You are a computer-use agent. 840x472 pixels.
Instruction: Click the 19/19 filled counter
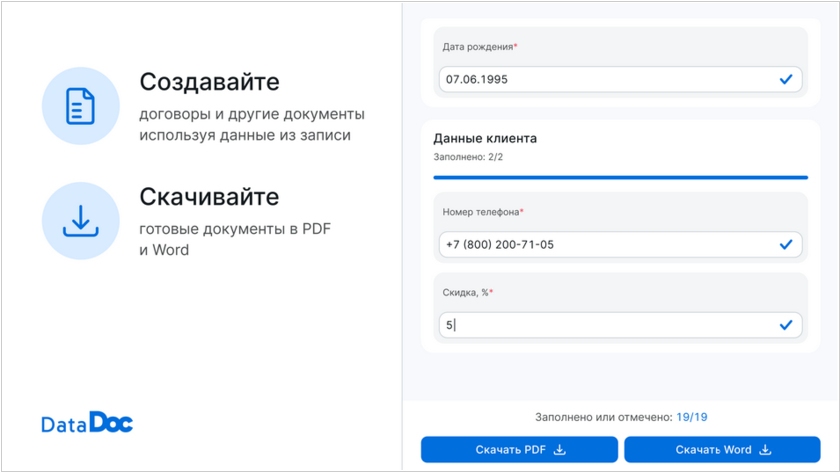(691, 417)
